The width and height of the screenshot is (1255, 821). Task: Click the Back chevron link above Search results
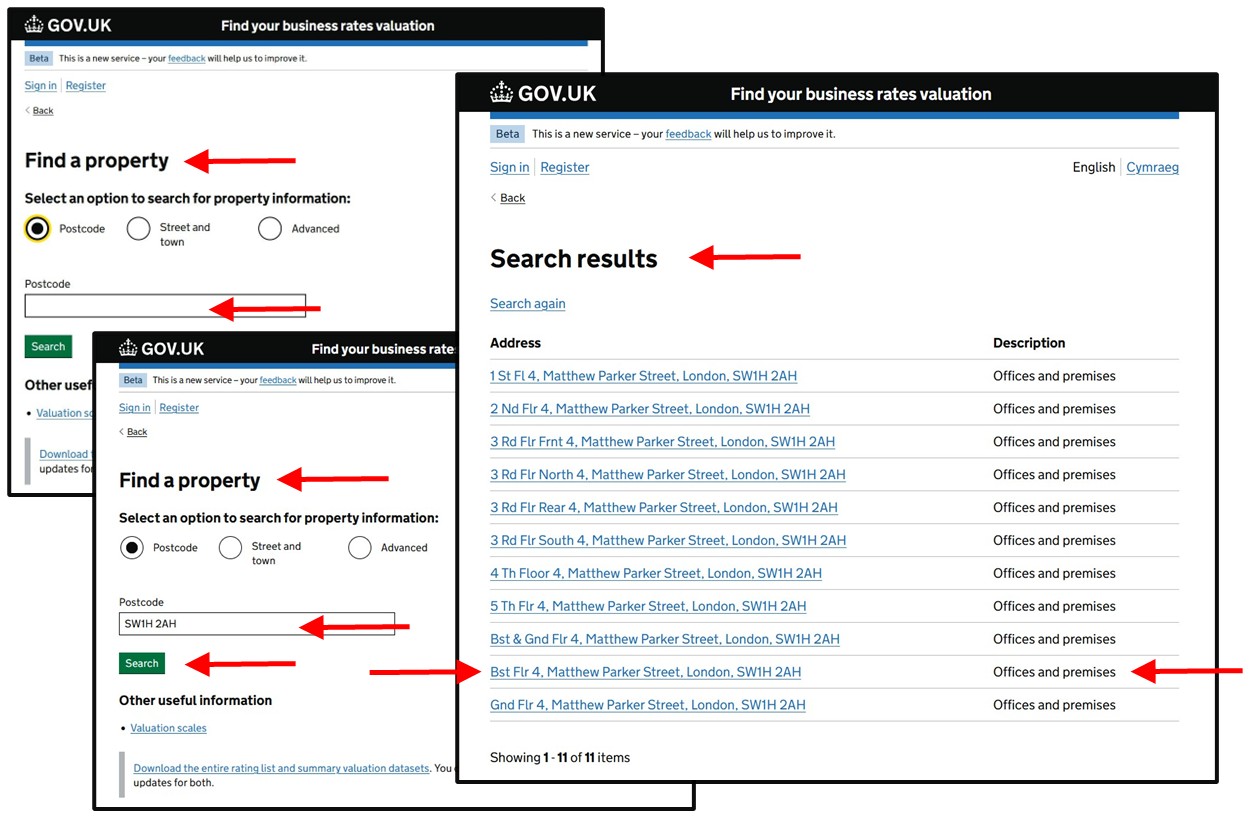coord(511,198)
